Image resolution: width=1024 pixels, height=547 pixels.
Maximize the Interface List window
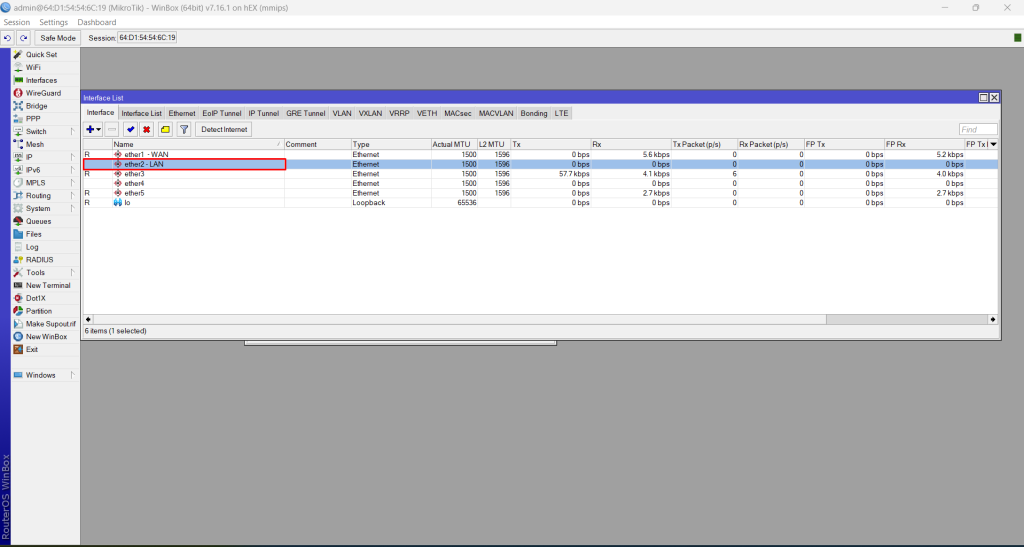point(983,97)
